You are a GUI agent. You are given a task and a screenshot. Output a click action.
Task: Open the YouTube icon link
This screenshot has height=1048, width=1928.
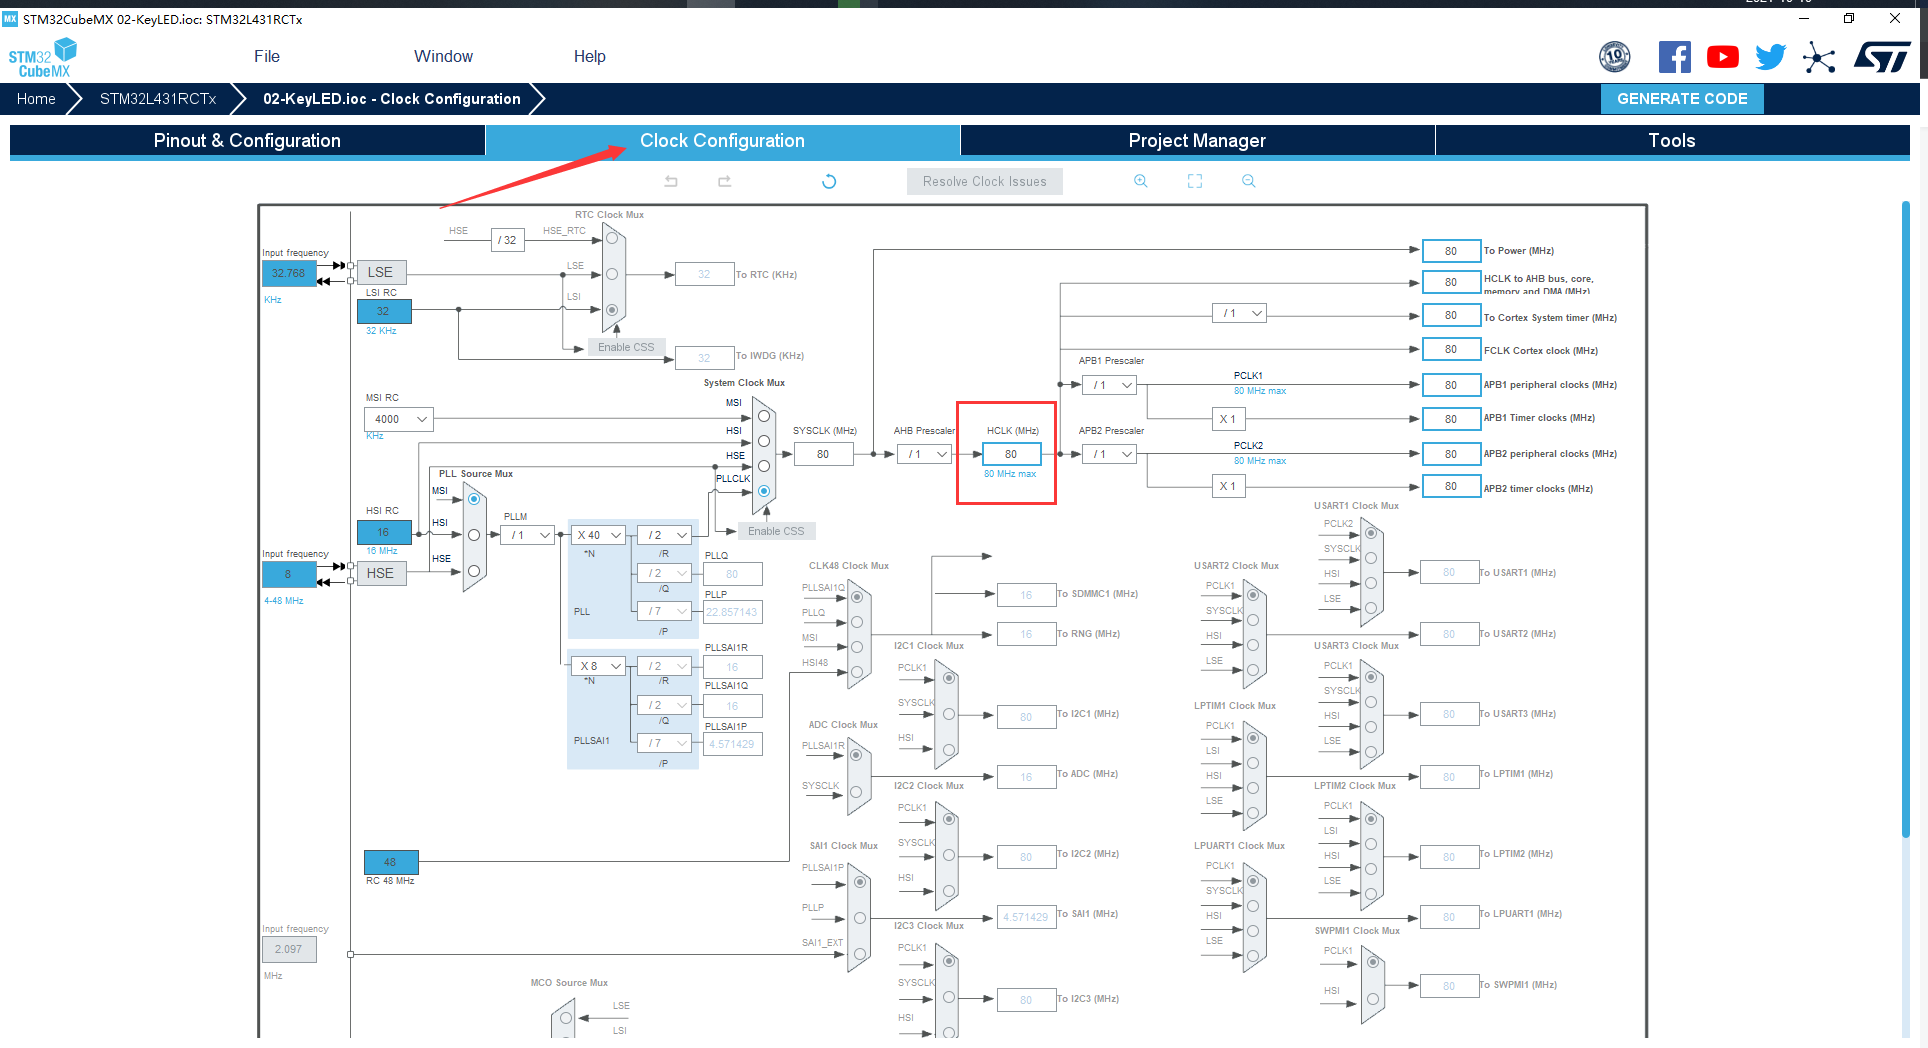1722,57
